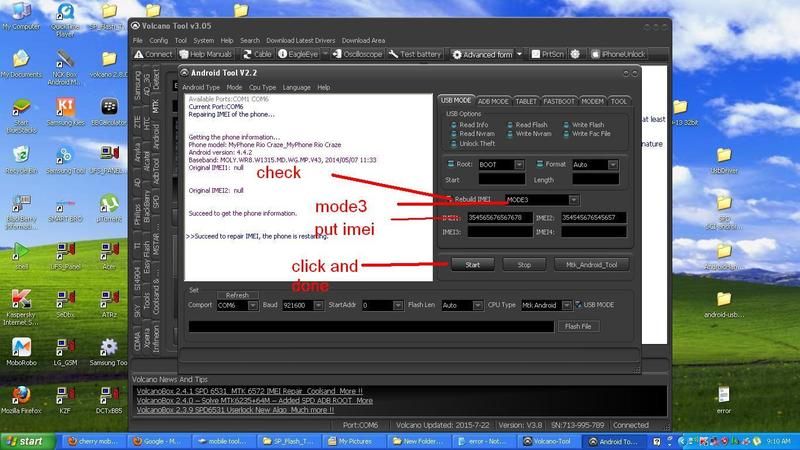Open the MoboRobo desktop icon
800x450 pixels.
coord(21,352)
